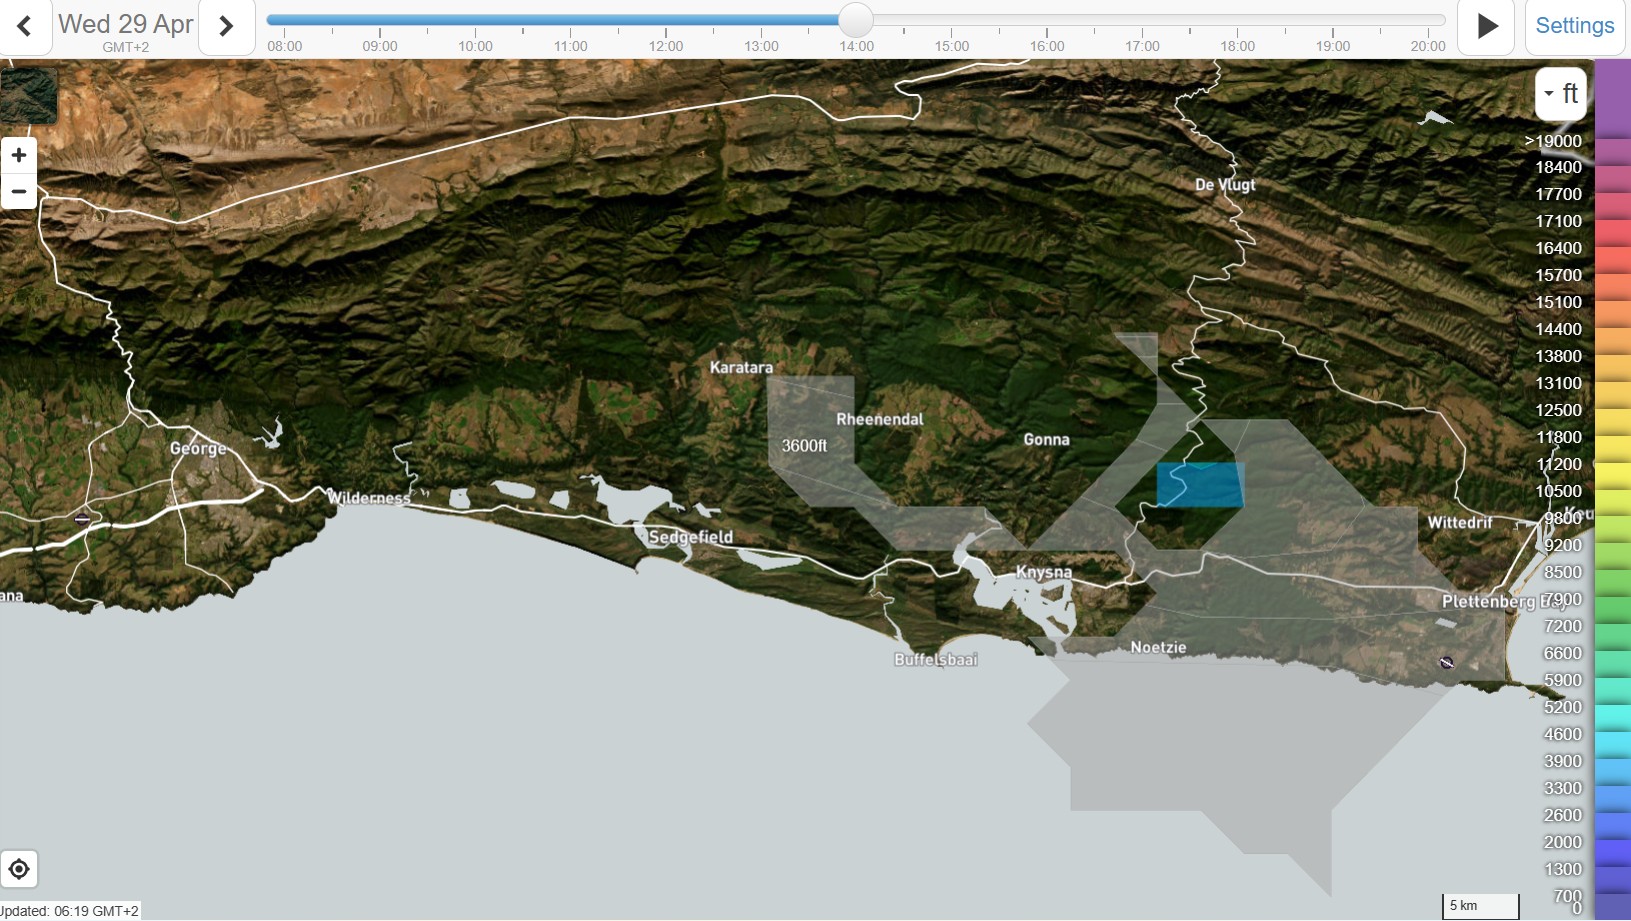The image size is (1631, 921).
Task: Click the Plettenberg airport marker icon
Action: [x=1446, y=662]
